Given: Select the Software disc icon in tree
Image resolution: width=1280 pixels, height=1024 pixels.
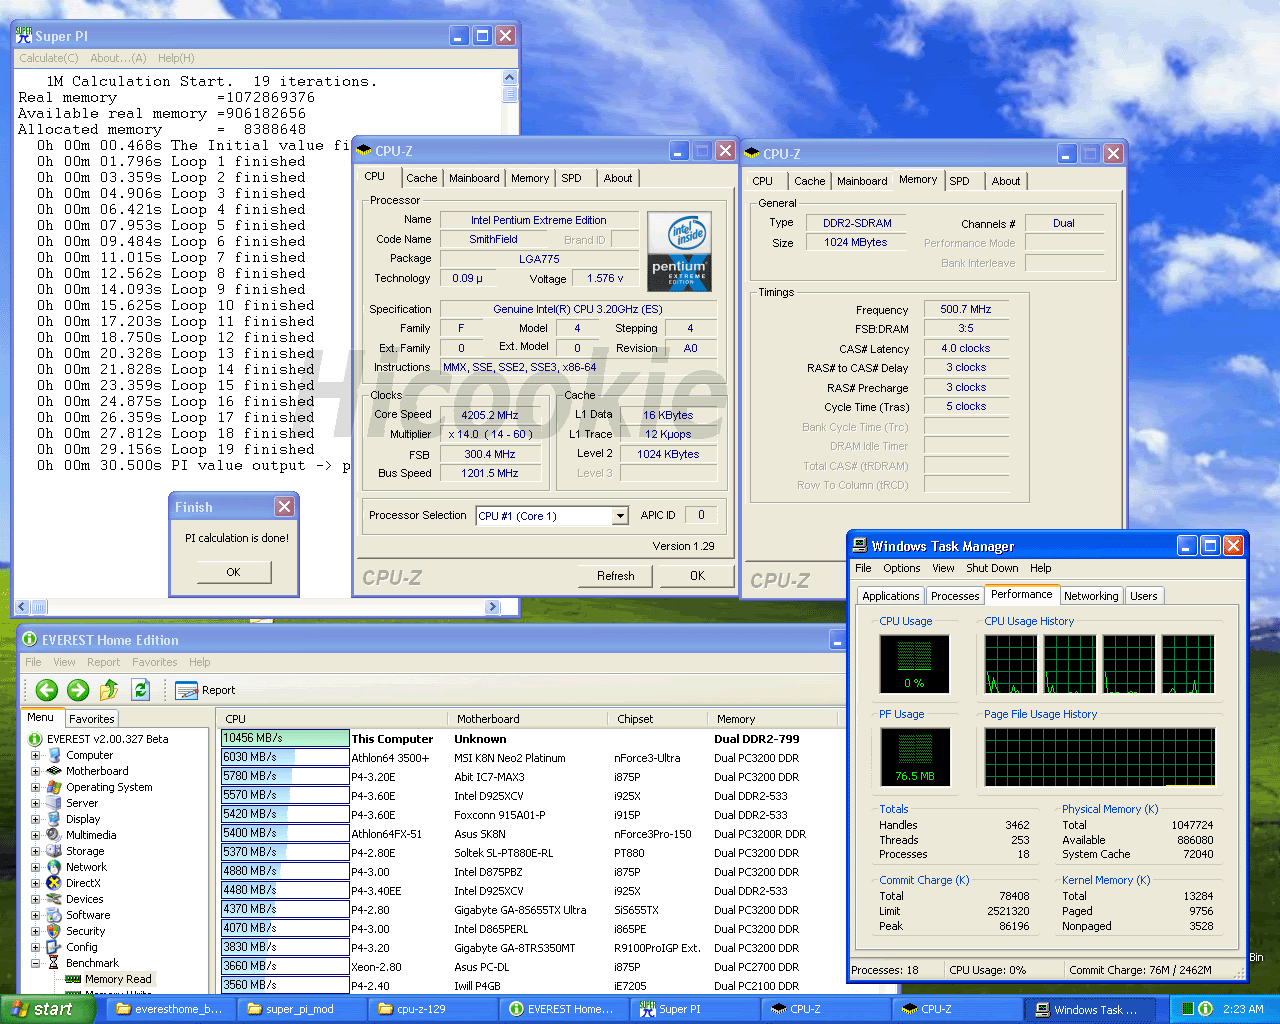Looking at the screenshot, I should pyautogui.click(x=54, y=915).
